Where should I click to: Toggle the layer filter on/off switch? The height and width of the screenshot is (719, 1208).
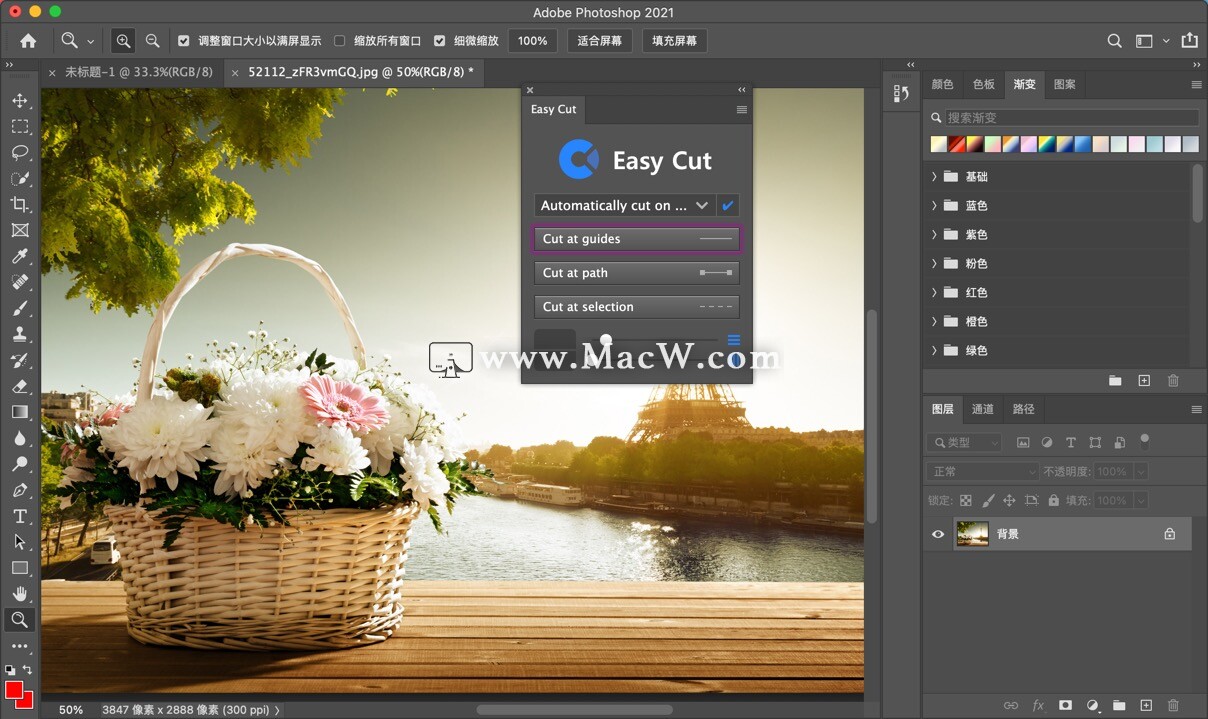tap(1145, 440)
